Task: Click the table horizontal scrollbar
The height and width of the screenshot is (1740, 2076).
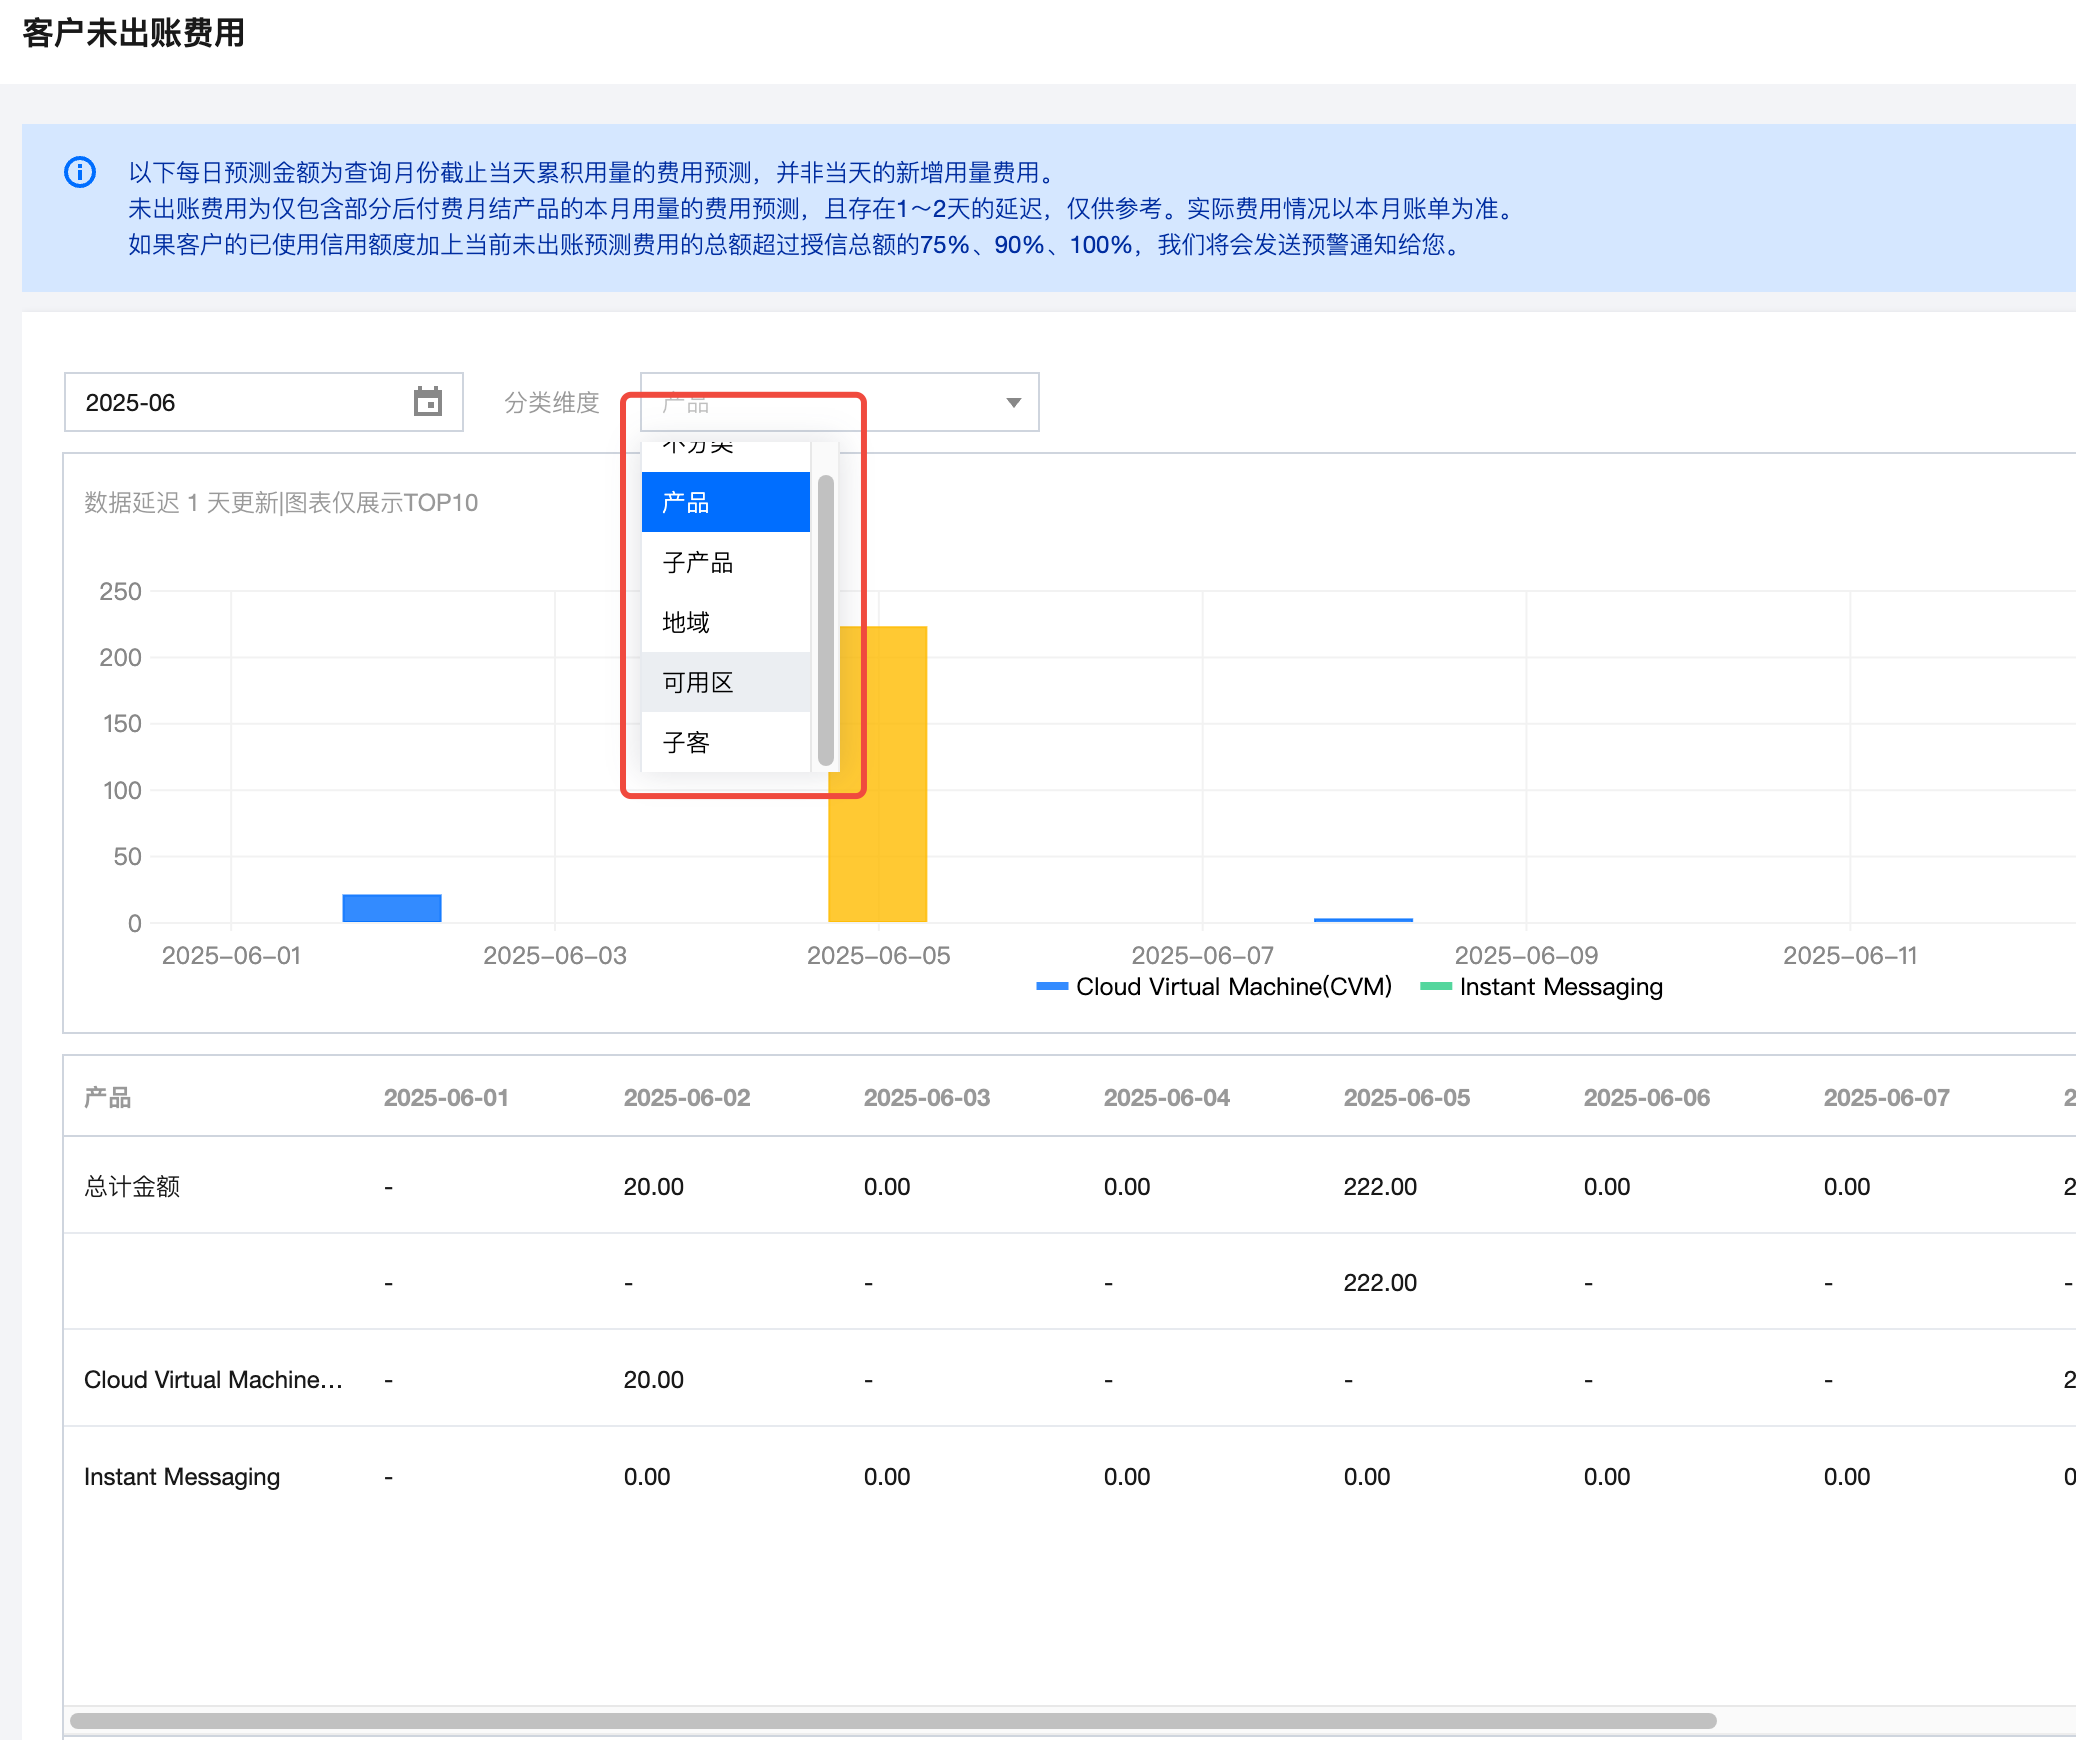Action: pyautogui.click(x=892, y=1721)
